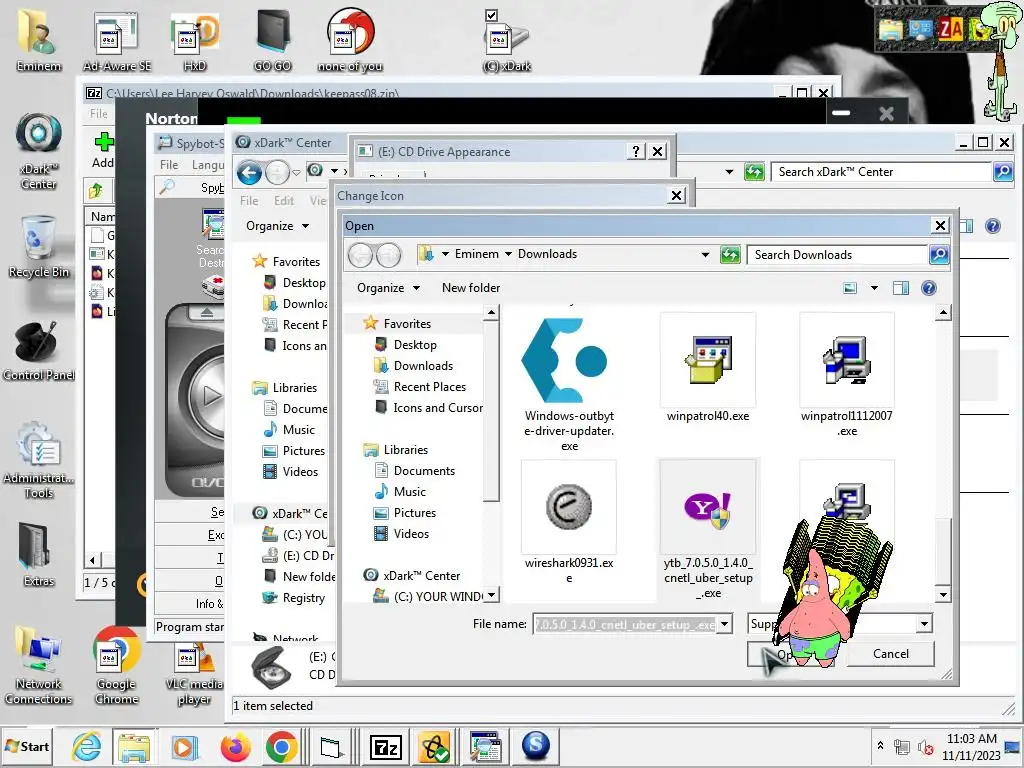
Task: Select Music library in Open dialog
Action: (x=409, y=492)
